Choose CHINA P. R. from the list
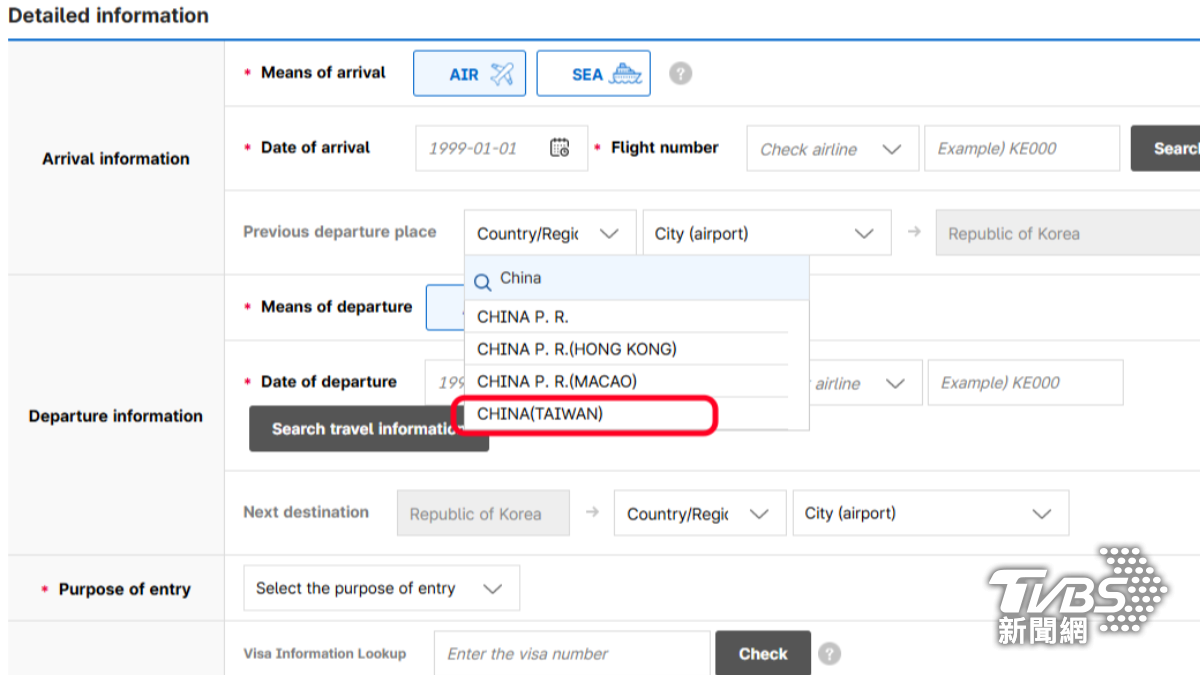Viewport: 1200px width, 675px height. [x=523, y=317]
